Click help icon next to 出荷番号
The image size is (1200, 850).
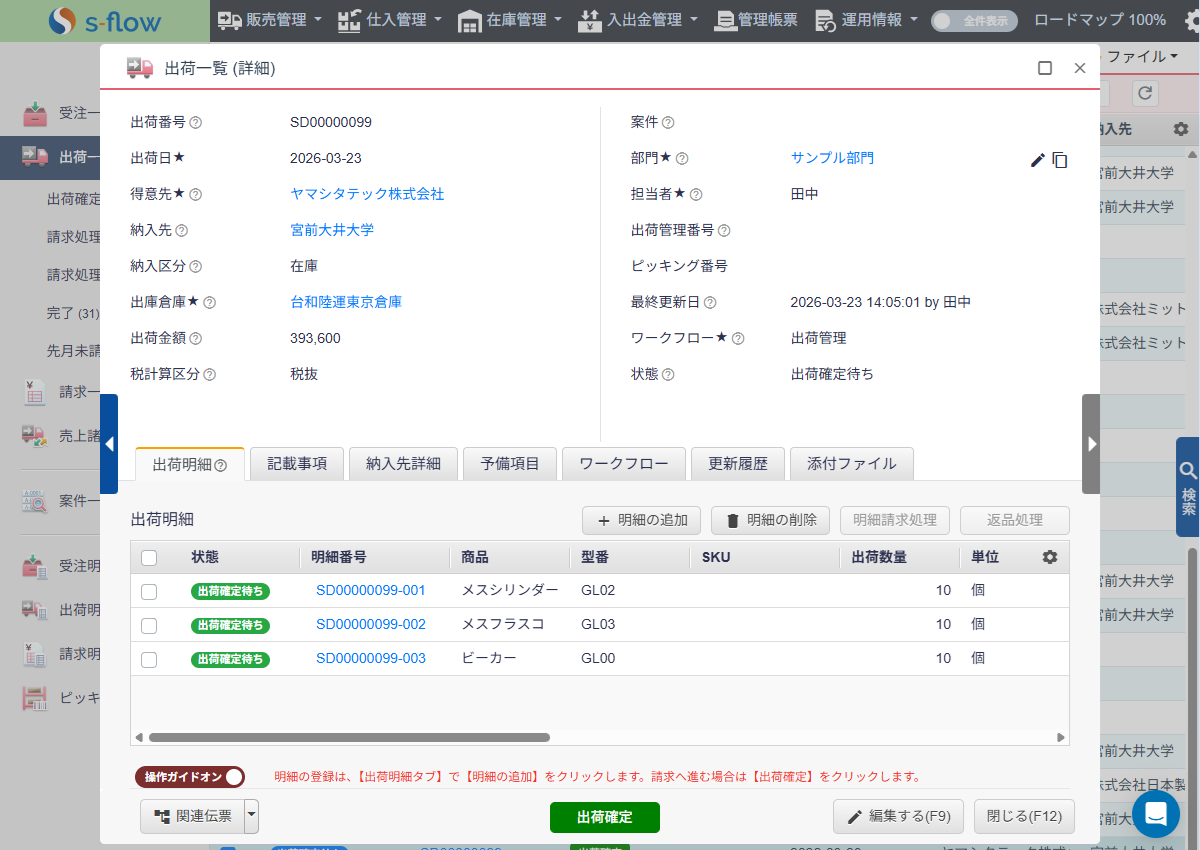tap(196, 123)
